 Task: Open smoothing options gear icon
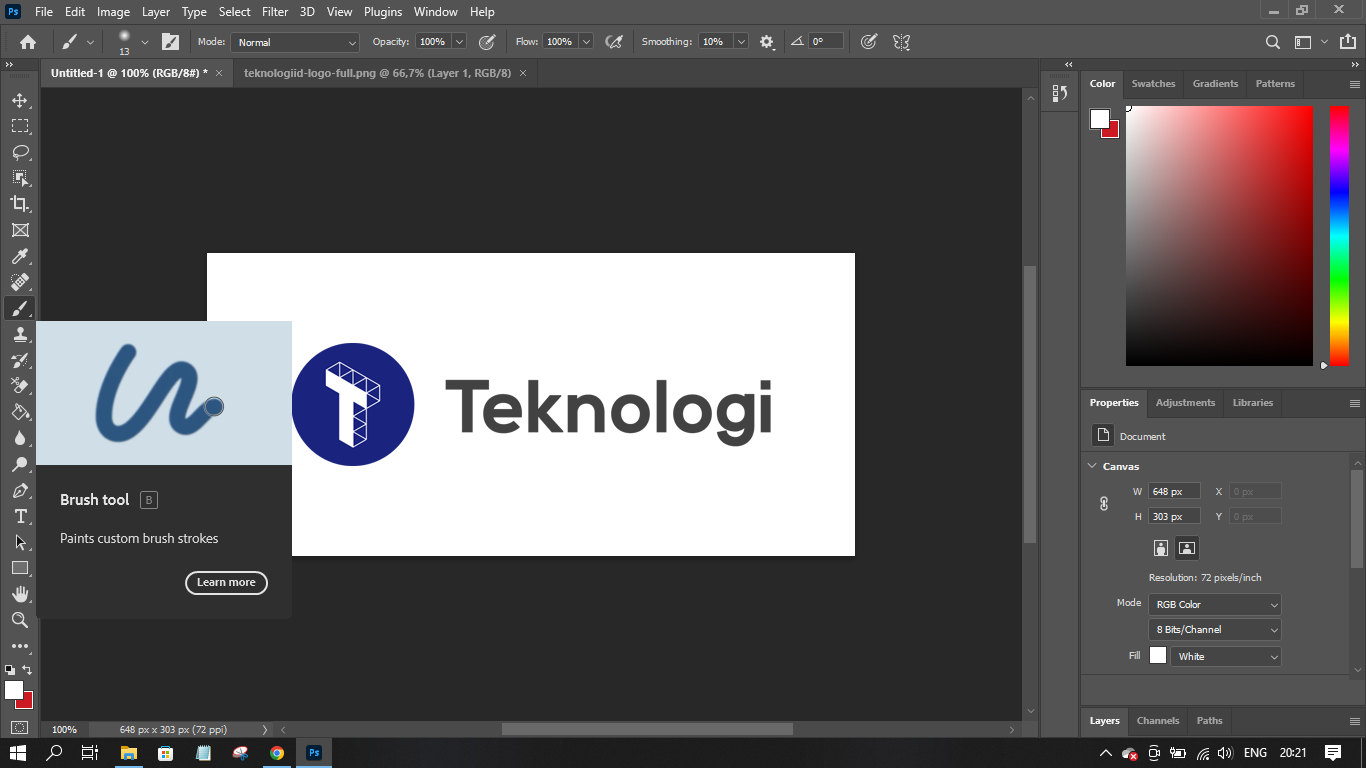tap(767, 42)
